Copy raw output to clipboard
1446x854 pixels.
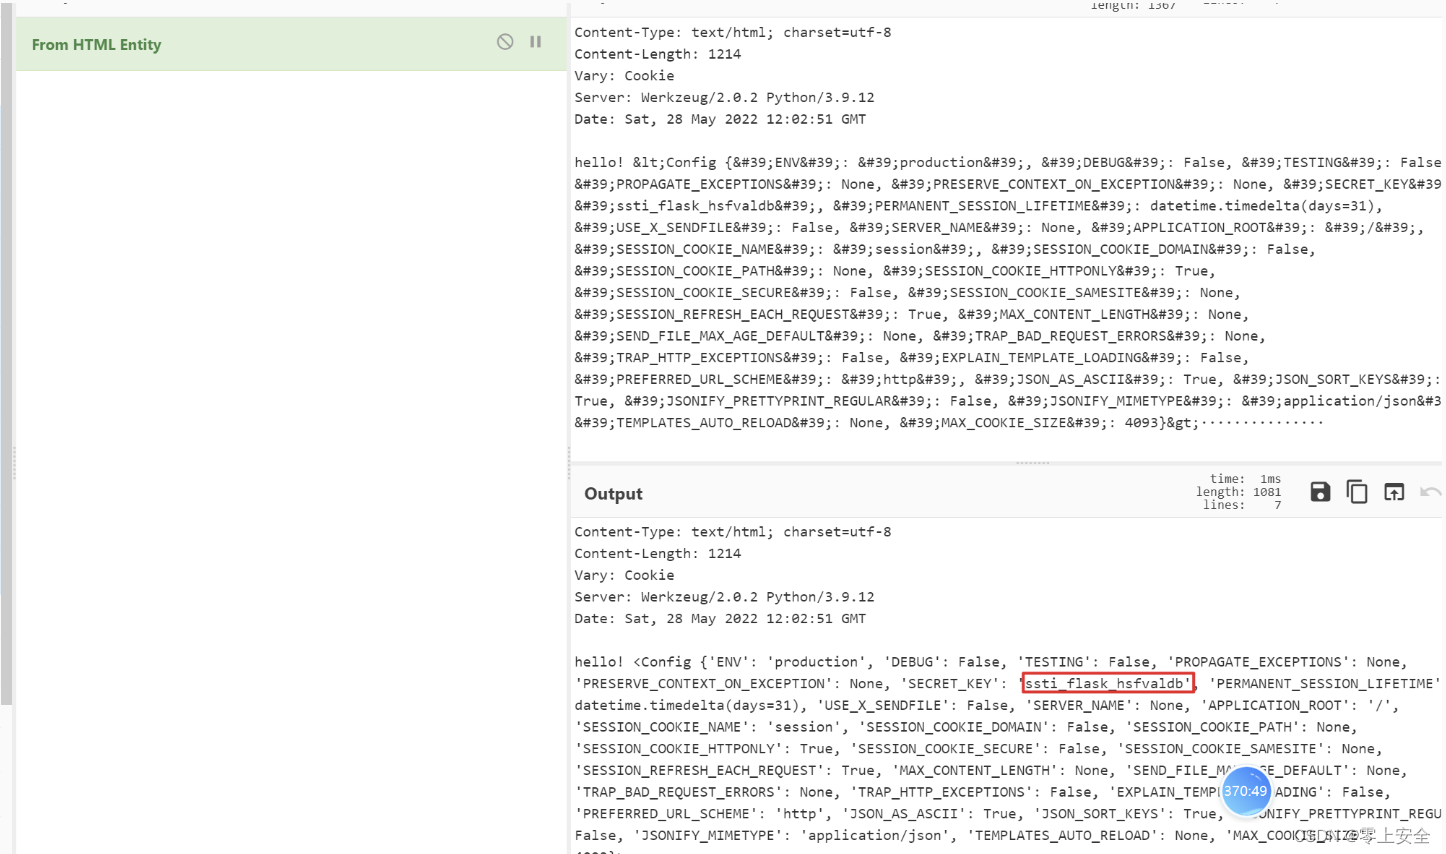coord(1357,492)
